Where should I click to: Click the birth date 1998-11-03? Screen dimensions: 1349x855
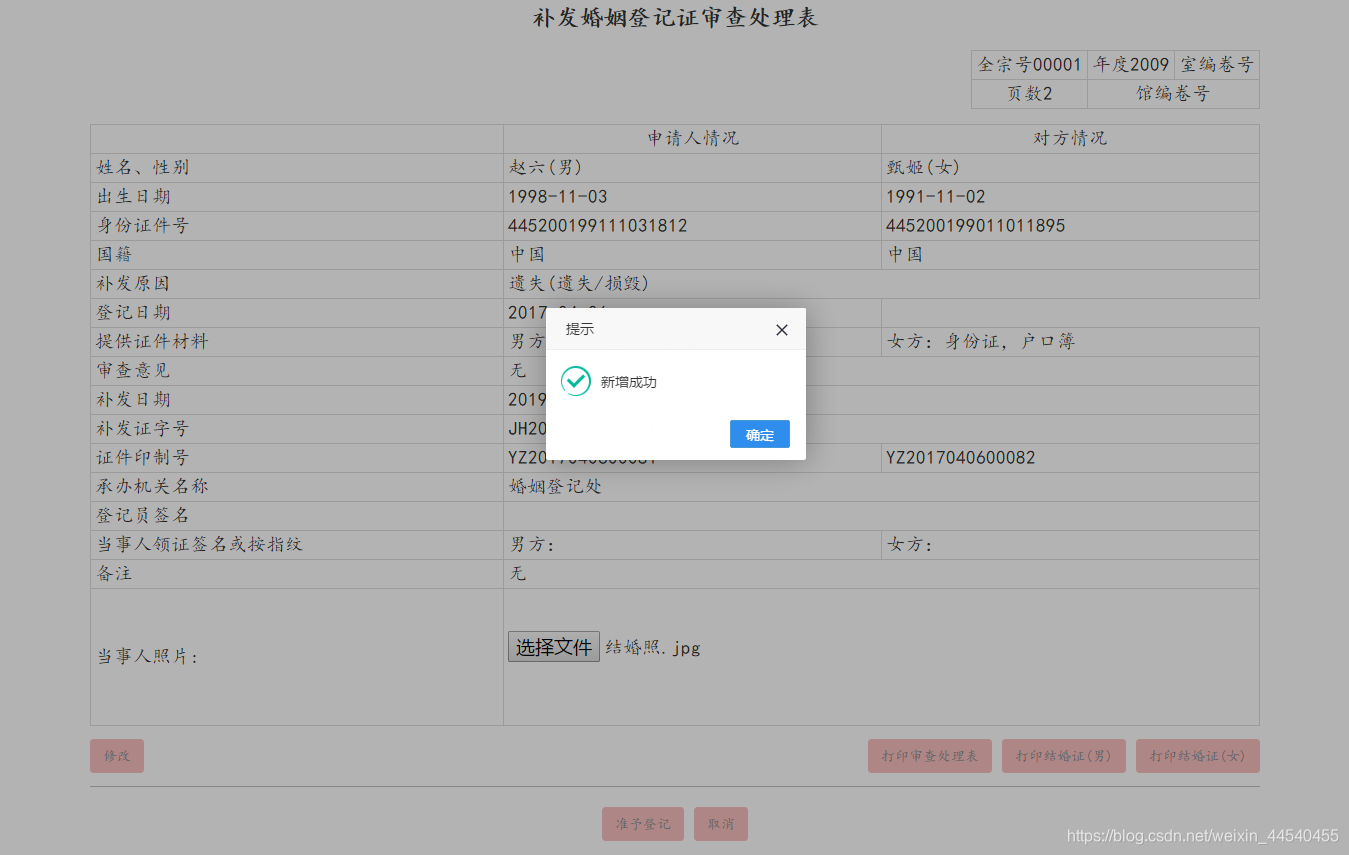pyautogui.click(x=558, y=196)
